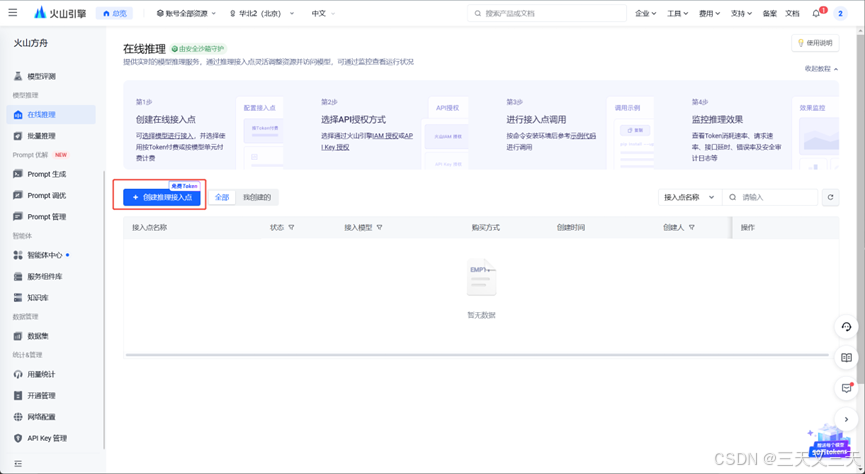Open the feedback chat floating button
Viewport: 865px width, 474px height.
[x=846, y=388]
